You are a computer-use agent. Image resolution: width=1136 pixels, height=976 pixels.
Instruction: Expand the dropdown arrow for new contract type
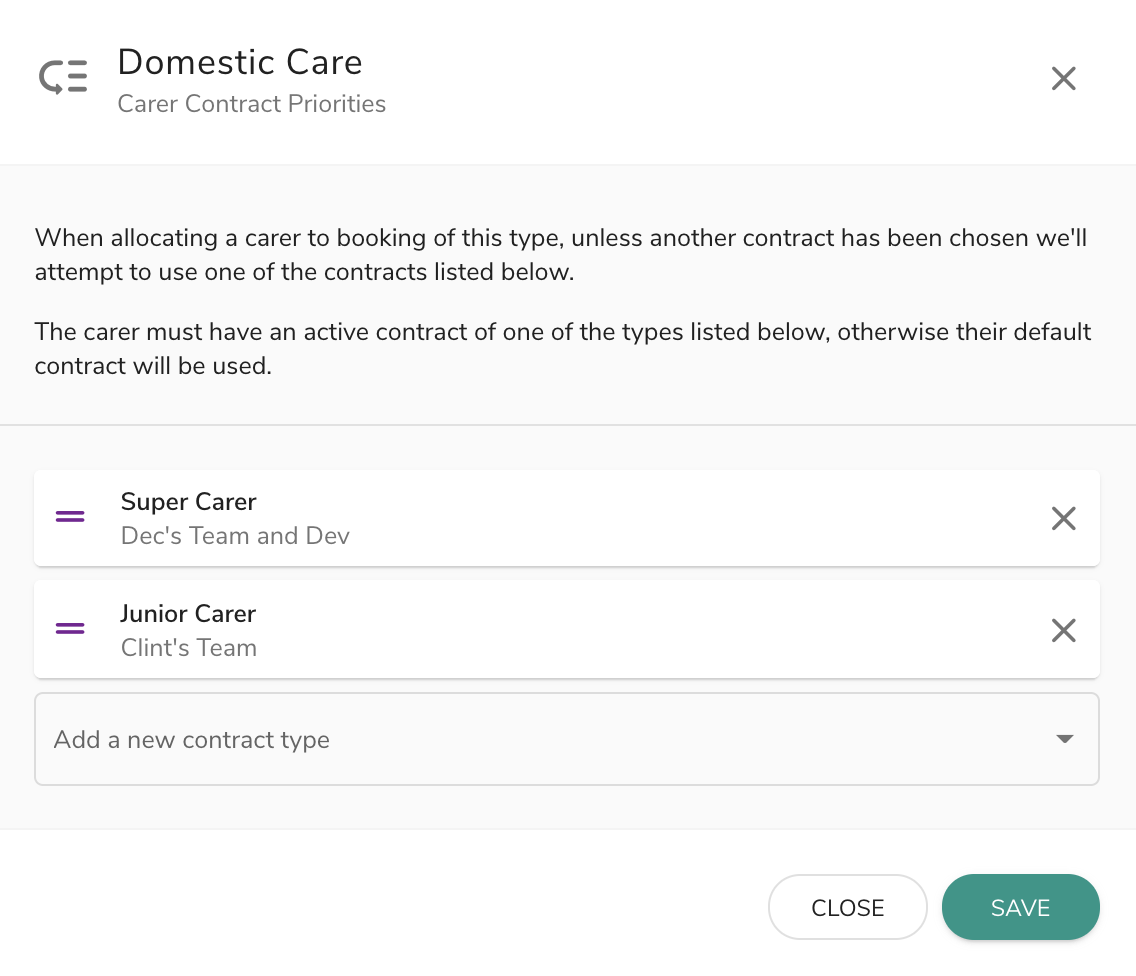pos(1064,739)
